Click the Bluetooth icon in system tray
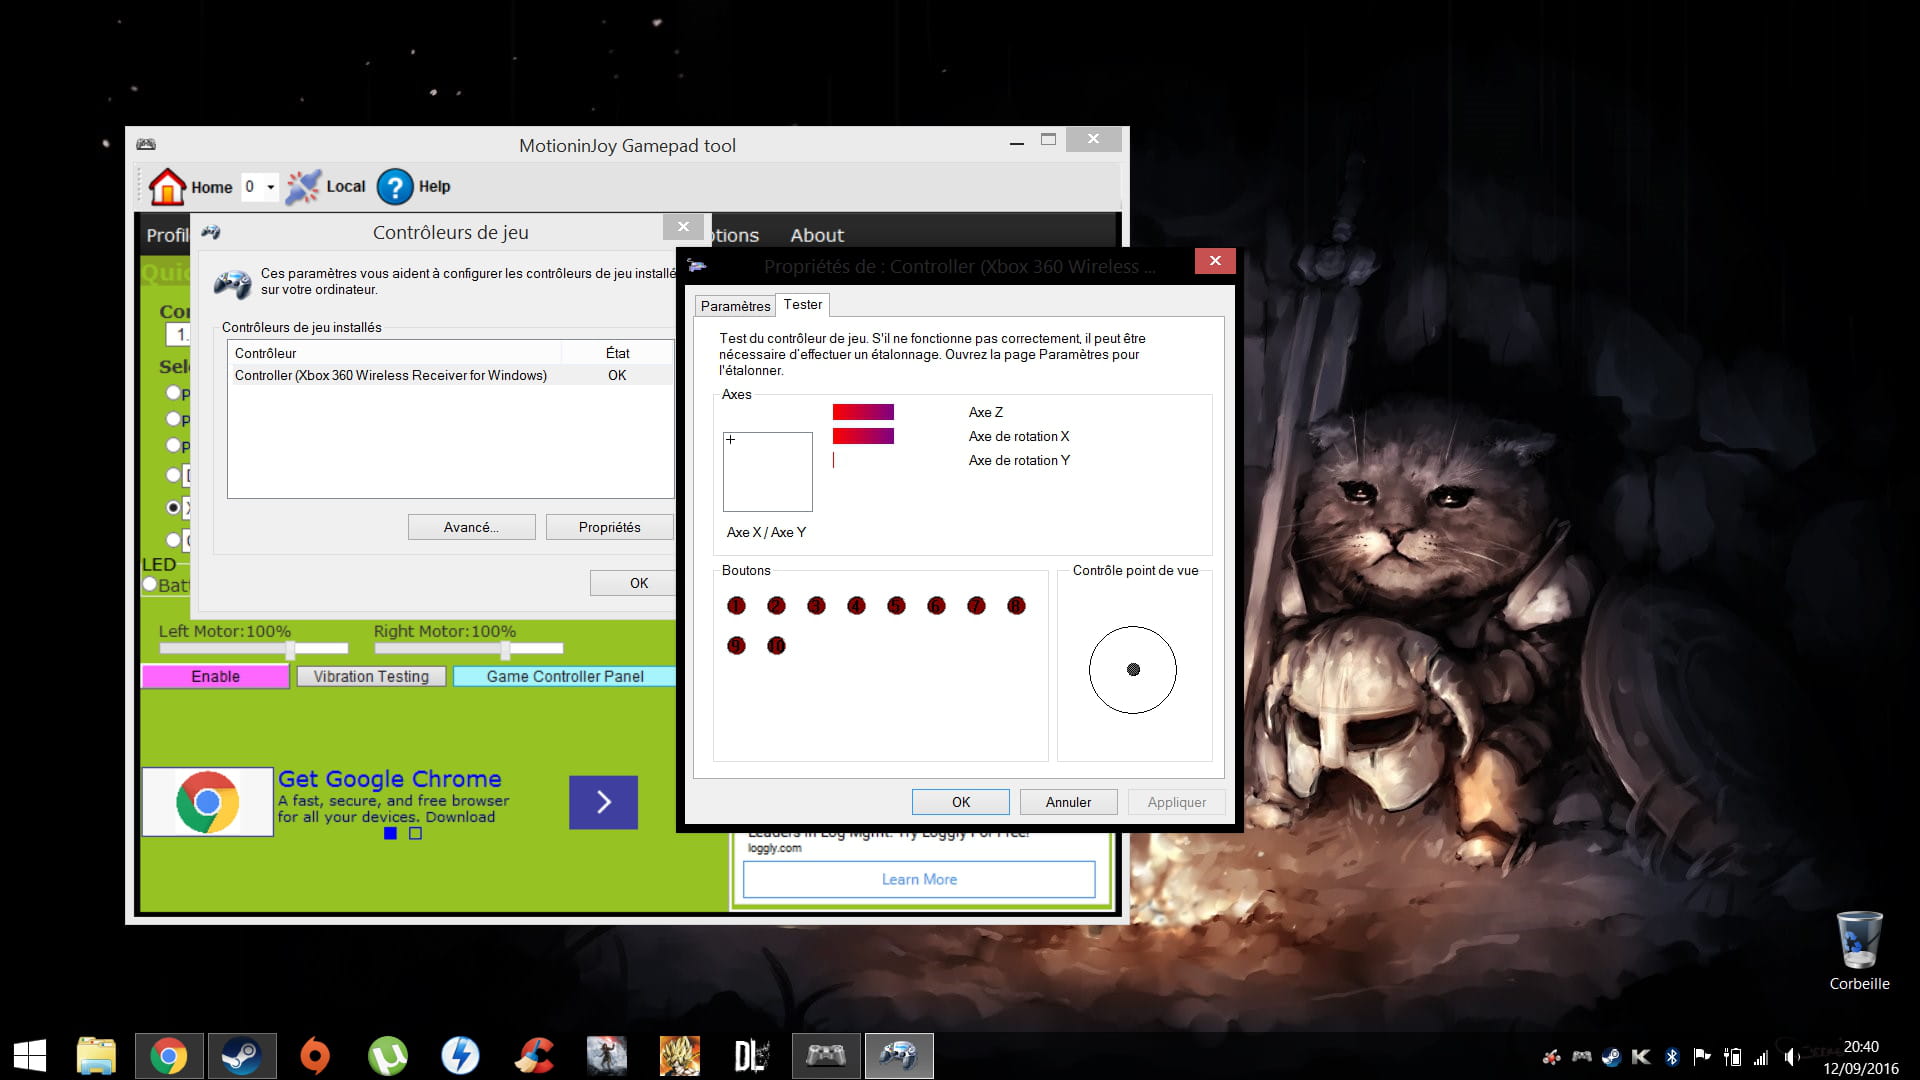The image size is (1920, 1080). tap(1671, 1056)
